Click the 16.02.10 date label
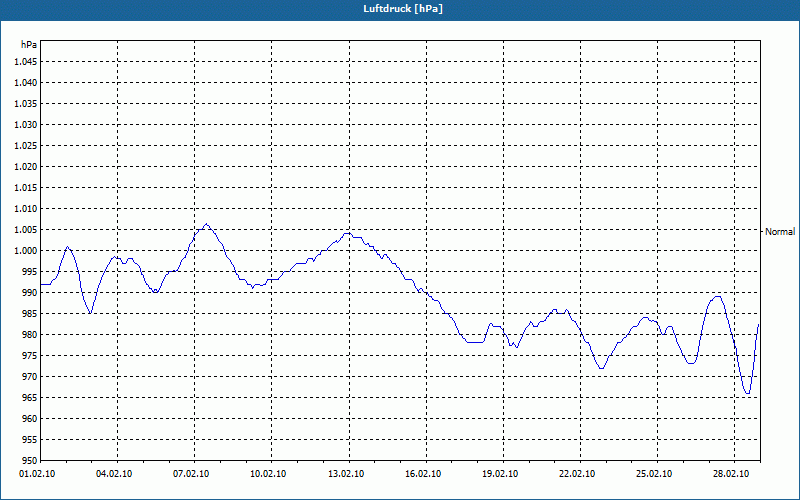The height and width of the screenshot is (500, 800). point(423,474)
